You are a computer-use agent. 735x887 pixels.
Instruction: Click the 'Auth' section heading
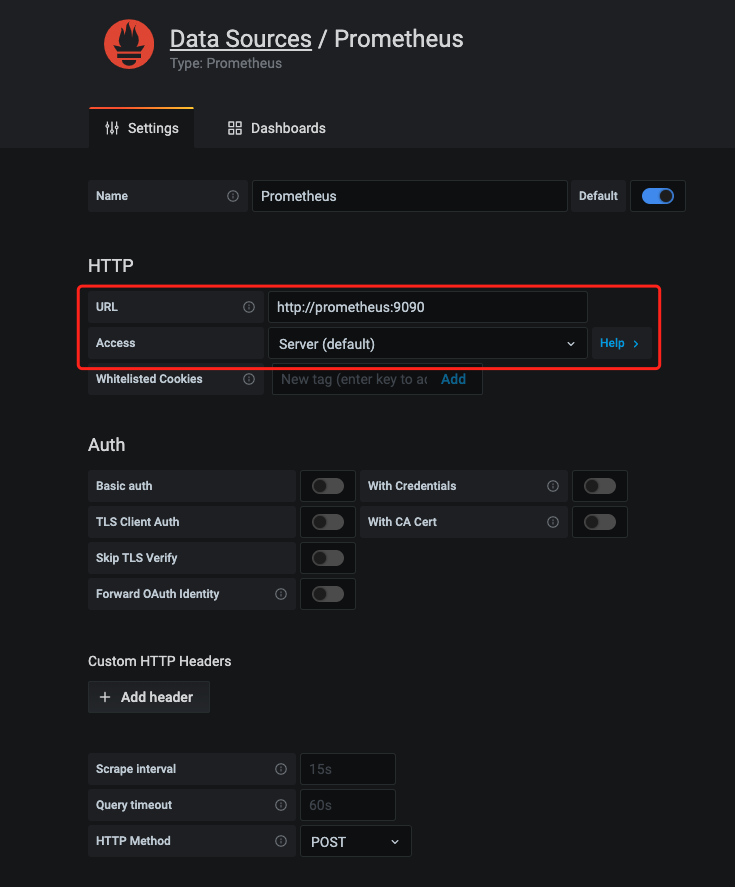pyautogui.click(x=106, y=445)
